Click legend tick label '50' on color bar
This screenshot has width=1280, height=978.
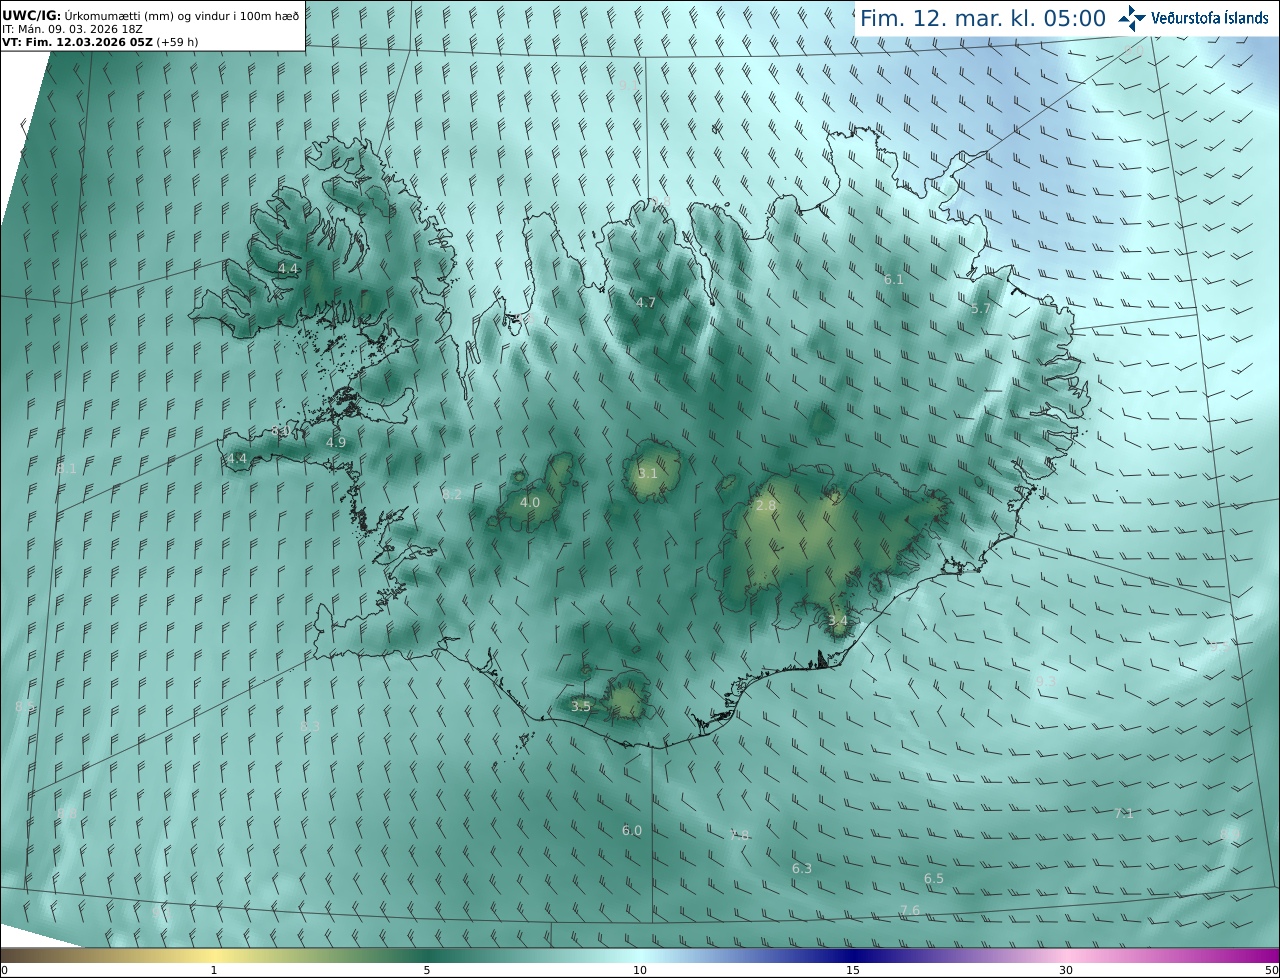pyautogui.click(x=1271, y=970)
